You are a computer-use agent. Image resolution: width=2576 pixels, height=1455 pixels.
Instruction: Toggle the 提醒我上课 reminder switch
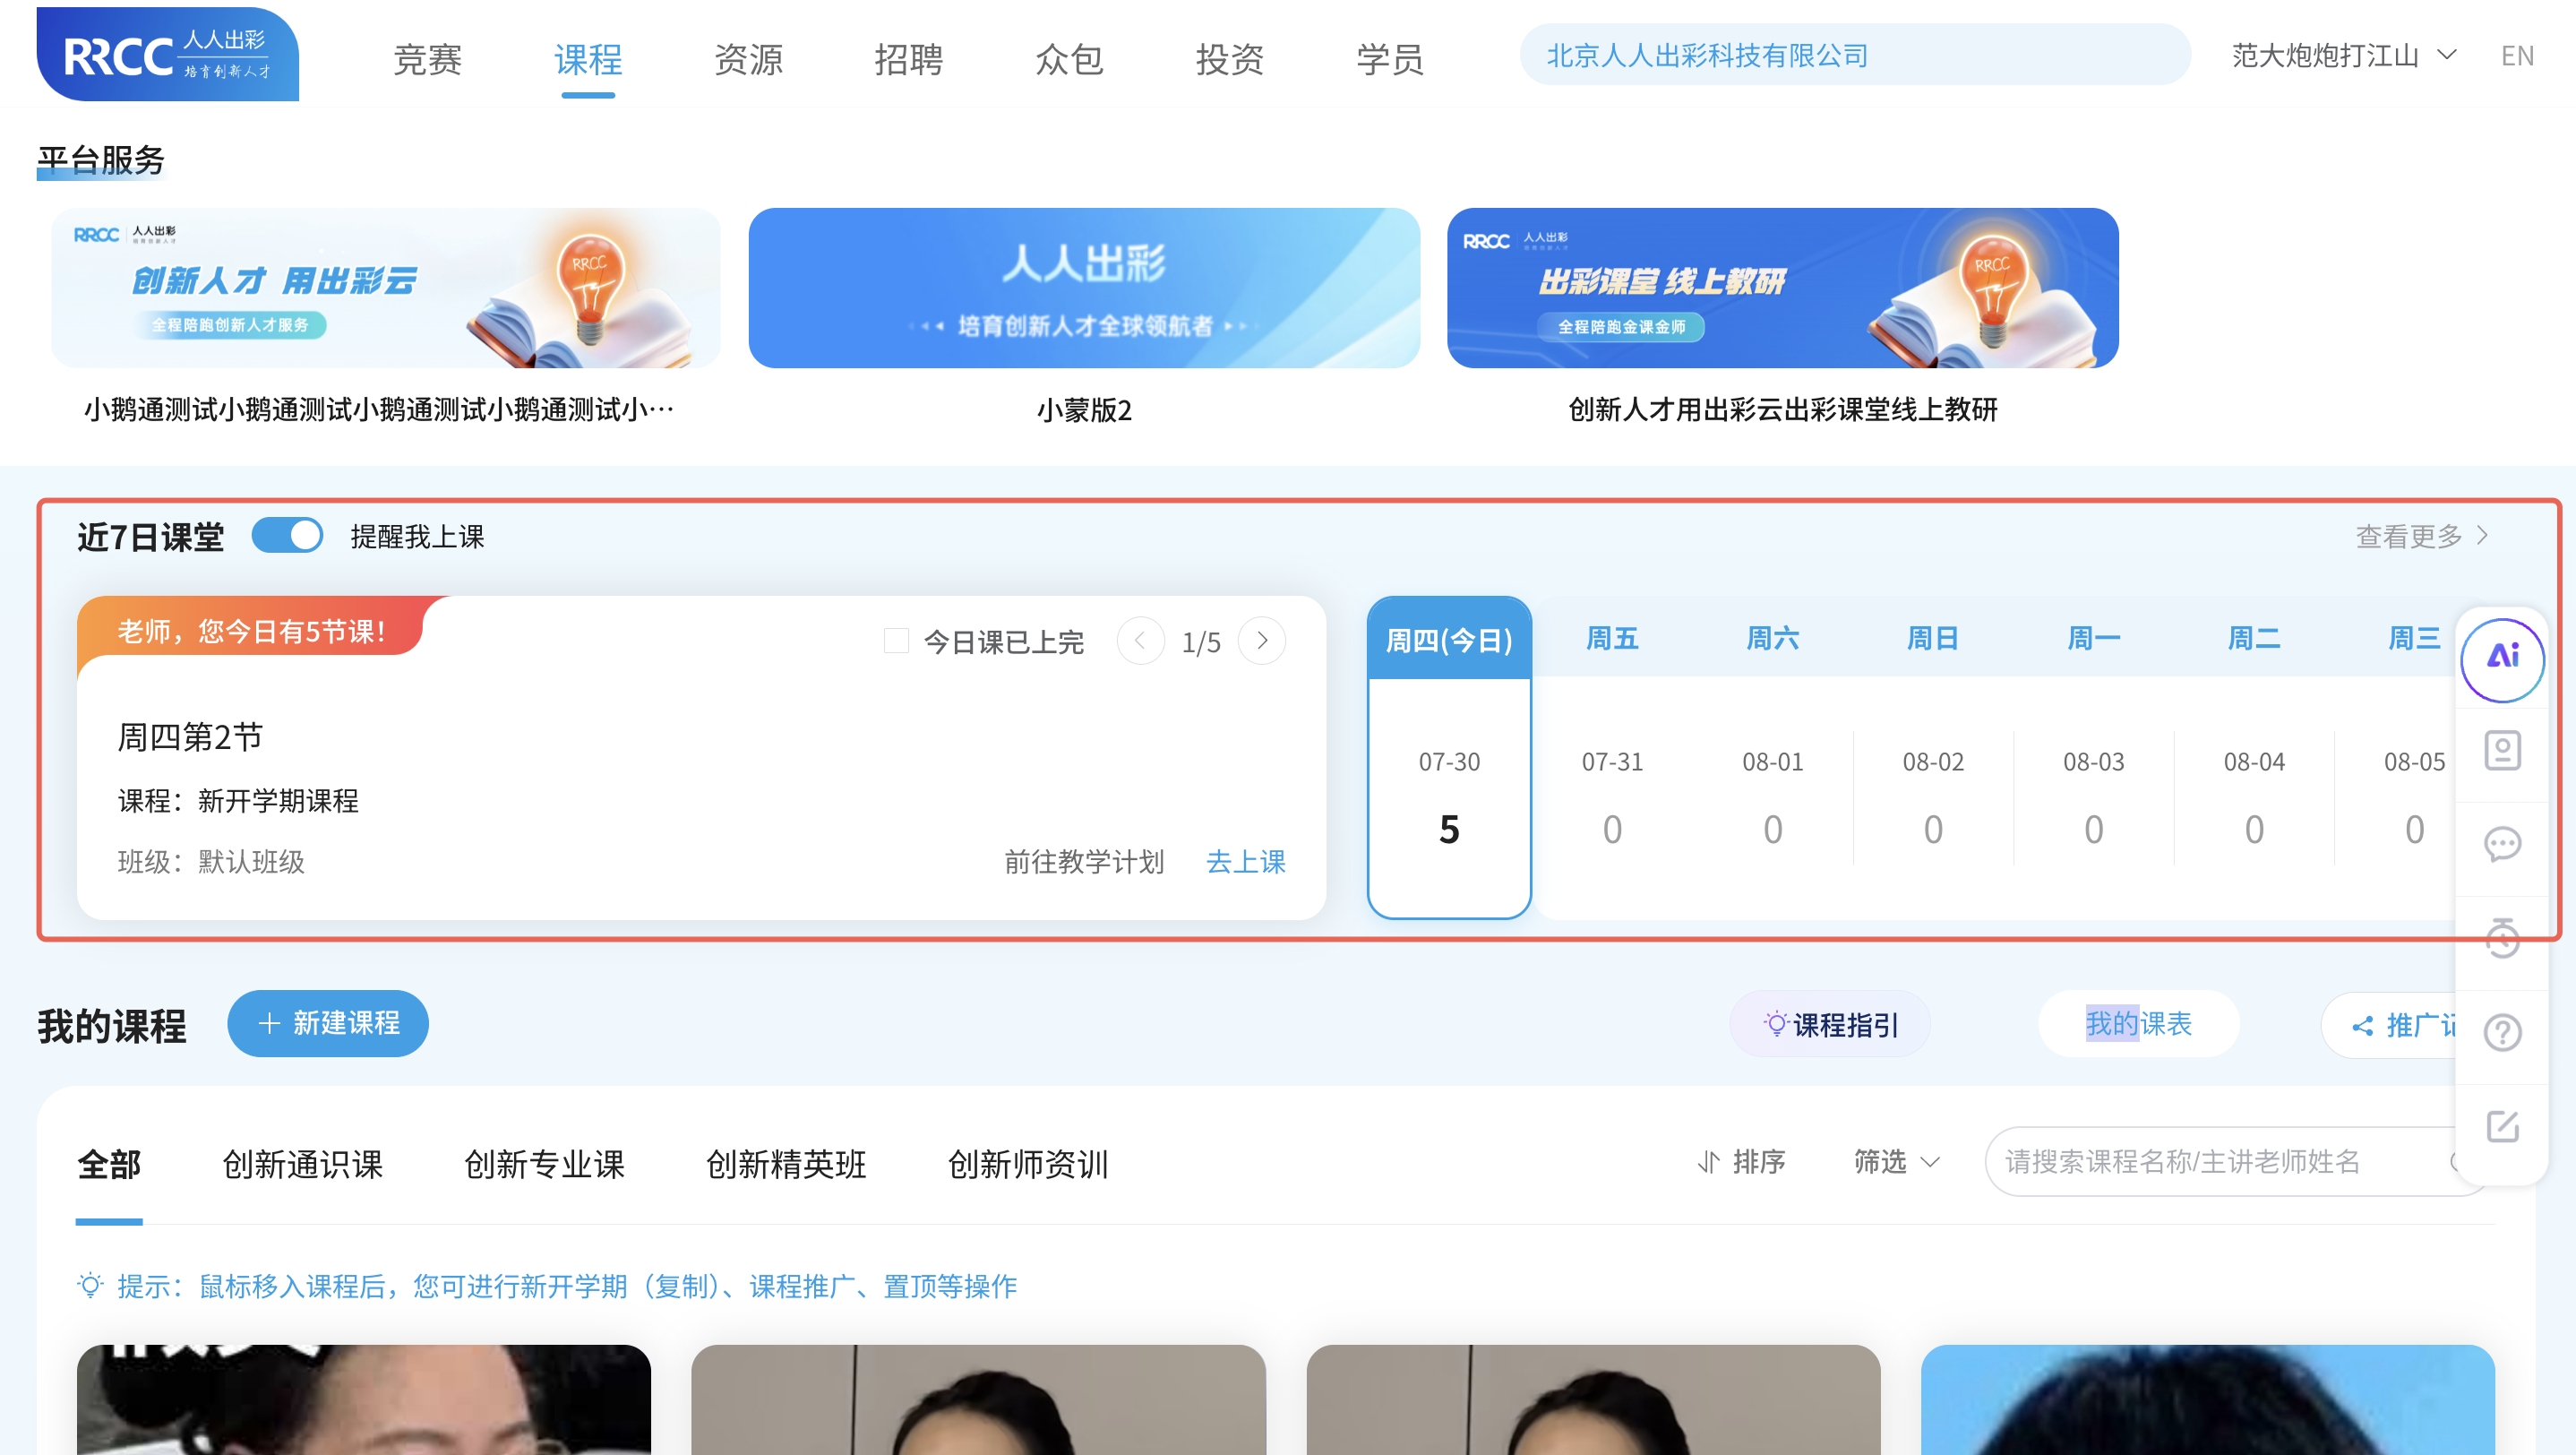coord(287,535)
